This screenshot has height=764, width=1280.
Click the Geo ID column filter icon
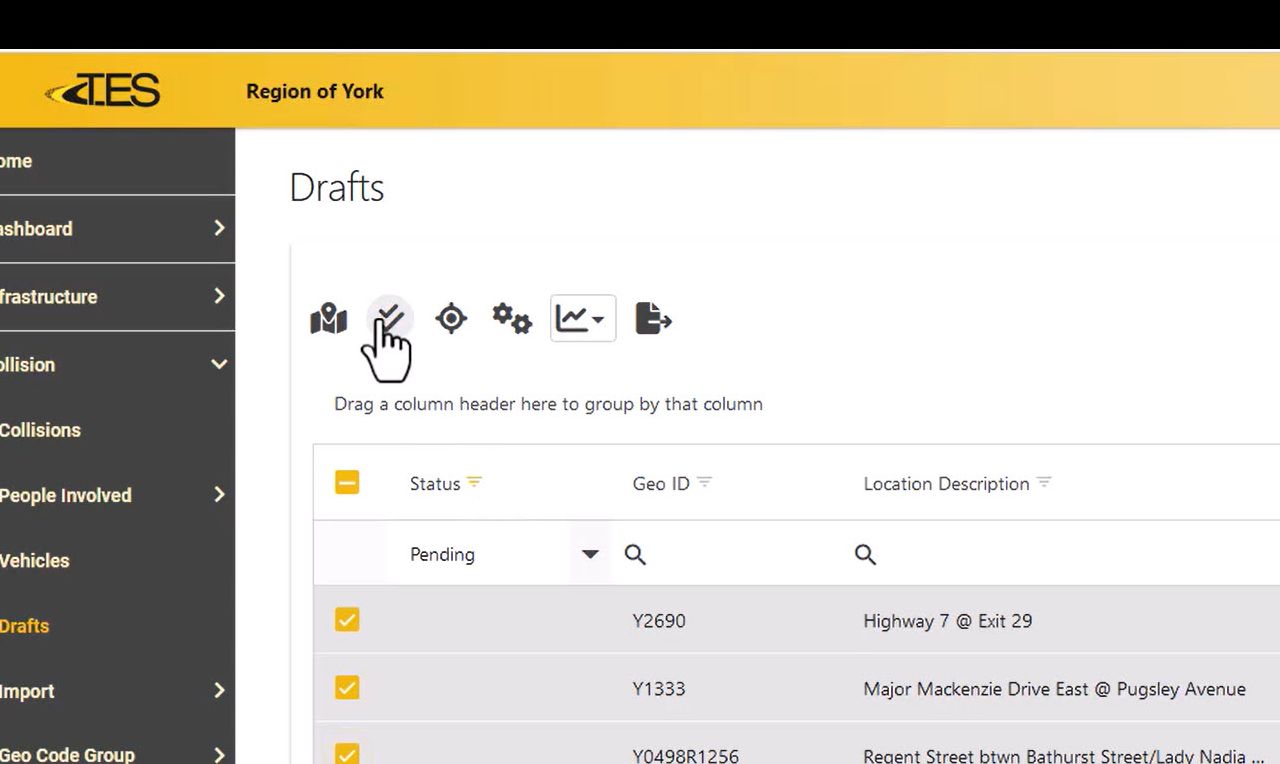click(704, 482)
